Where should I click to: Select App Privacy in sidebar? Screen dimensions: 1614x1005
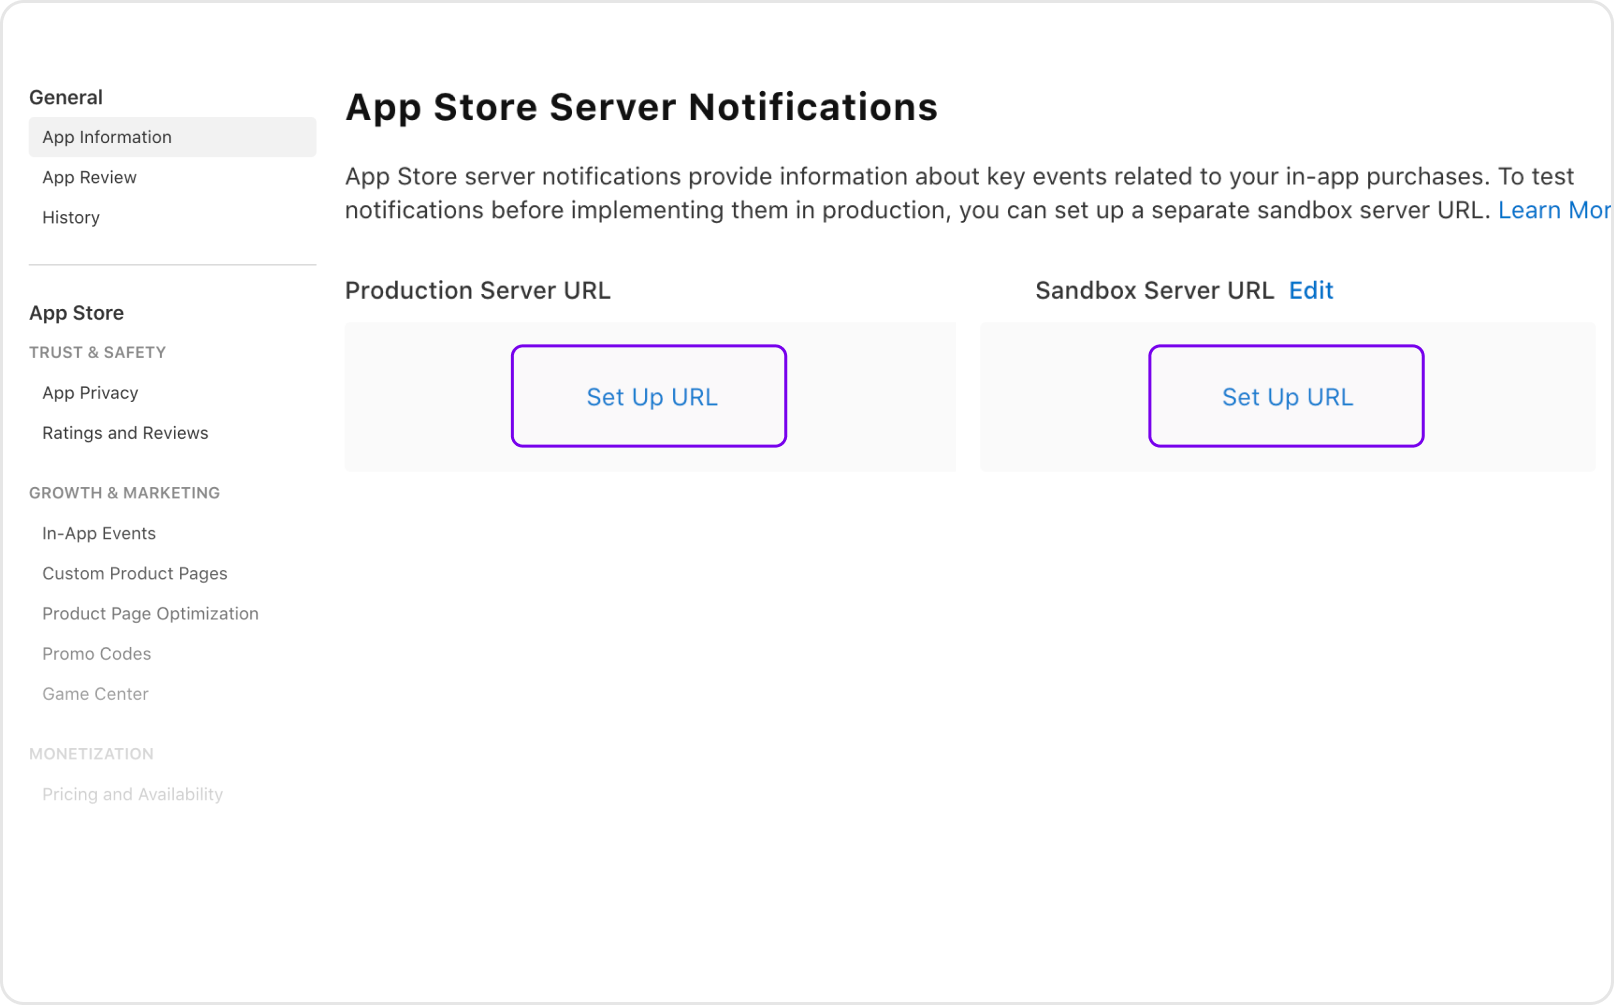(90, 393)
